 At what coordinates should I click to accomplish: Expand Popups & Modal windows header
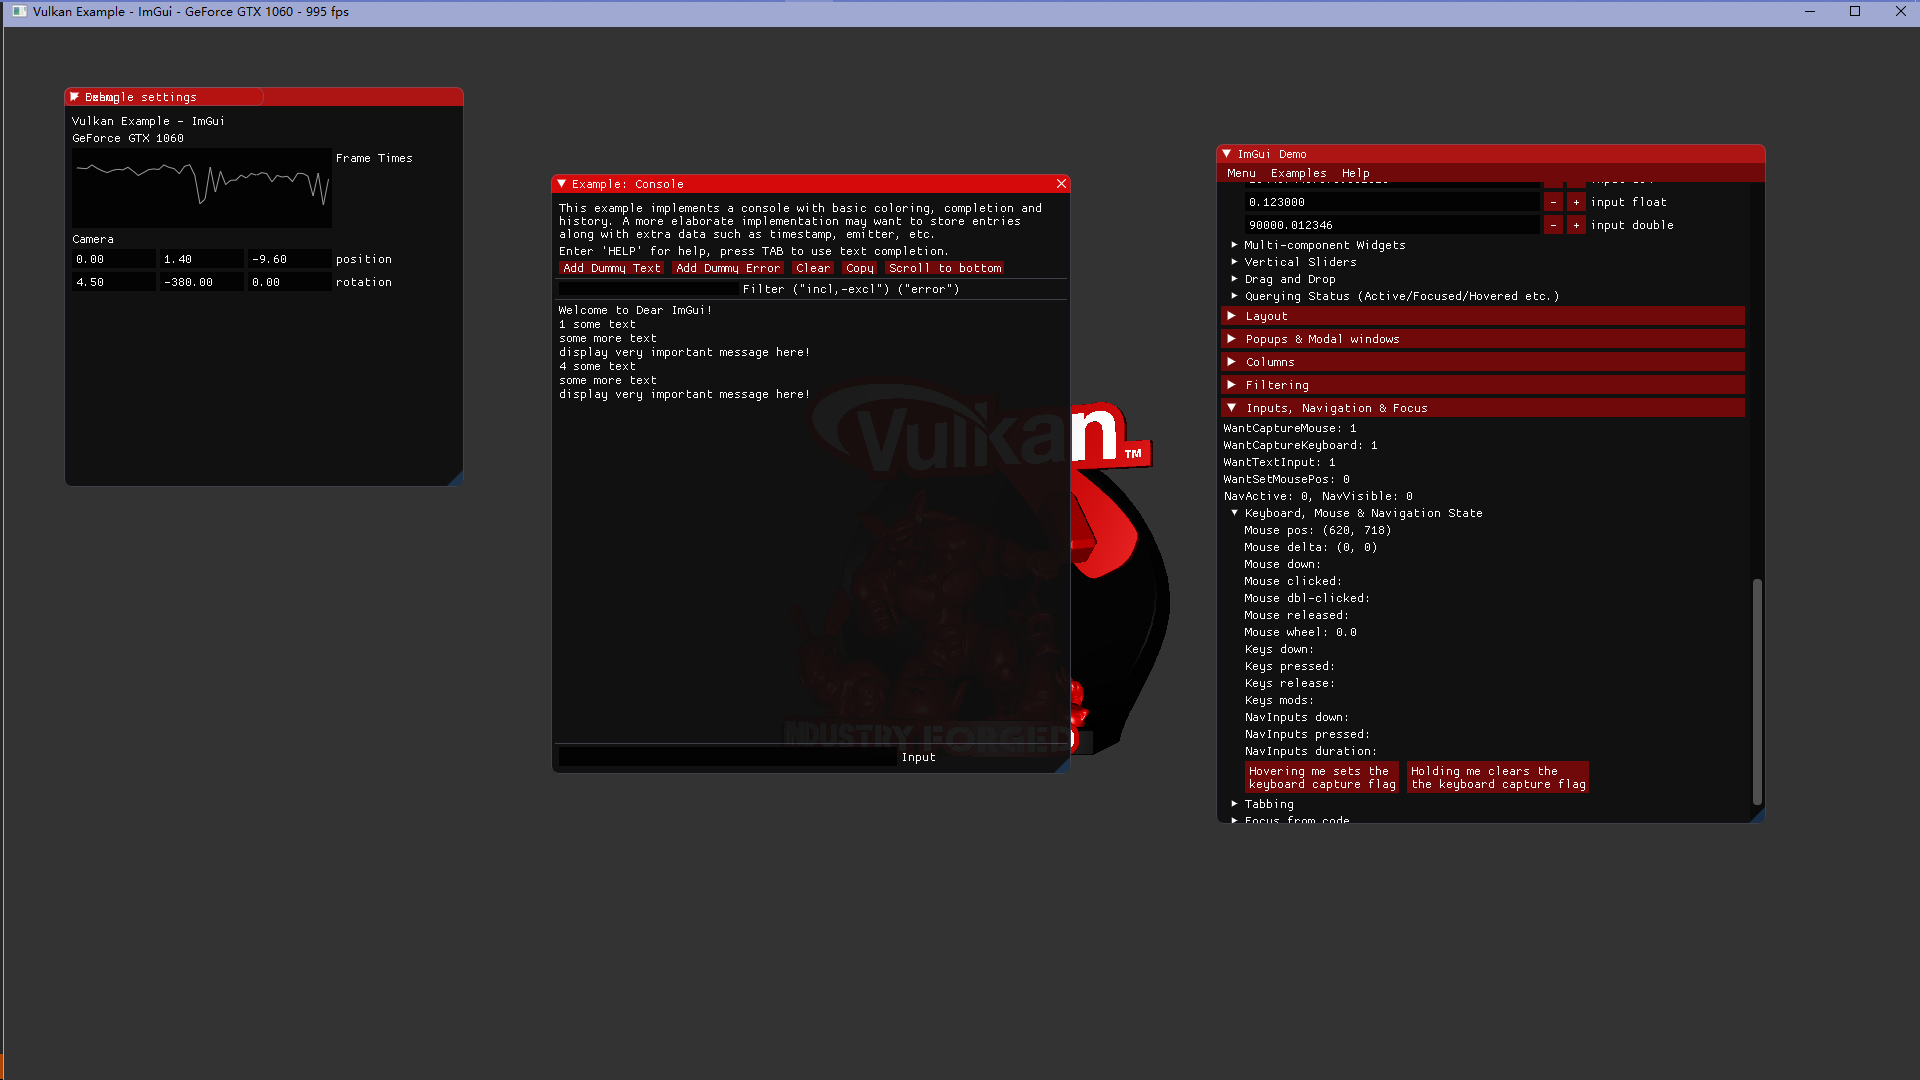tap(1482, 339)
